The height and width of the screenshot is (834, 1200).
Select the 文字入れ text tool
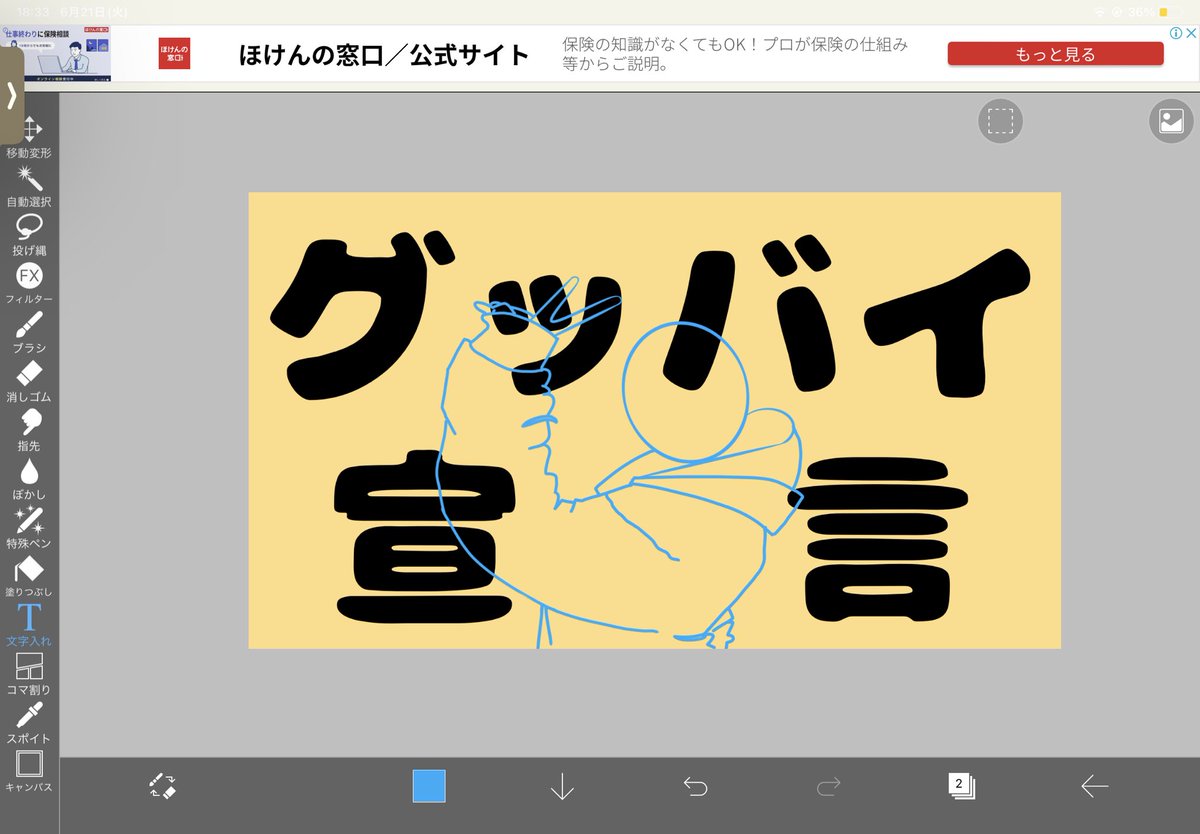click(29, 626)
